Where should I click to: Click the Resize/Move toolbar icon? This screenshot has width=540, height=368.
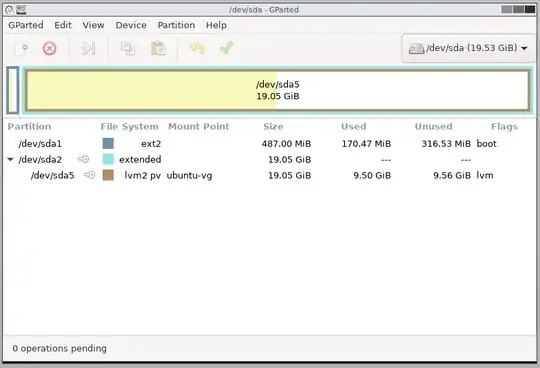pos(88,48)
